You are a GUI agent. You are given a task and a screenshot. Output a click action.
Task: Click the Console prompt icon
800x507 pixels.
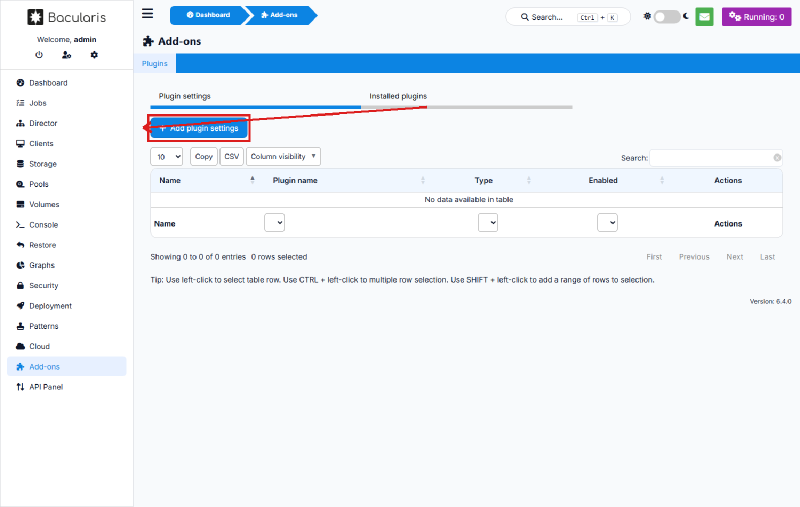[x=20, y=225]
